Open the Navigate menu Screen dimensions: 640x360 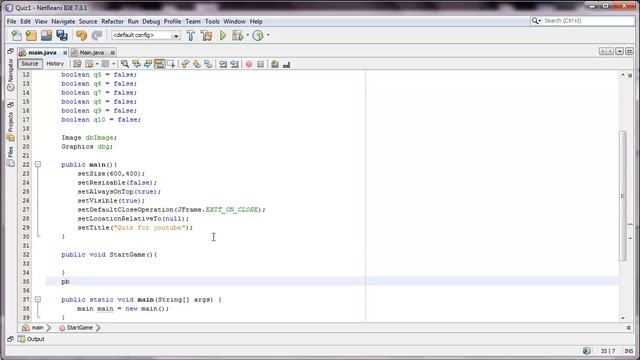point(63,21)
